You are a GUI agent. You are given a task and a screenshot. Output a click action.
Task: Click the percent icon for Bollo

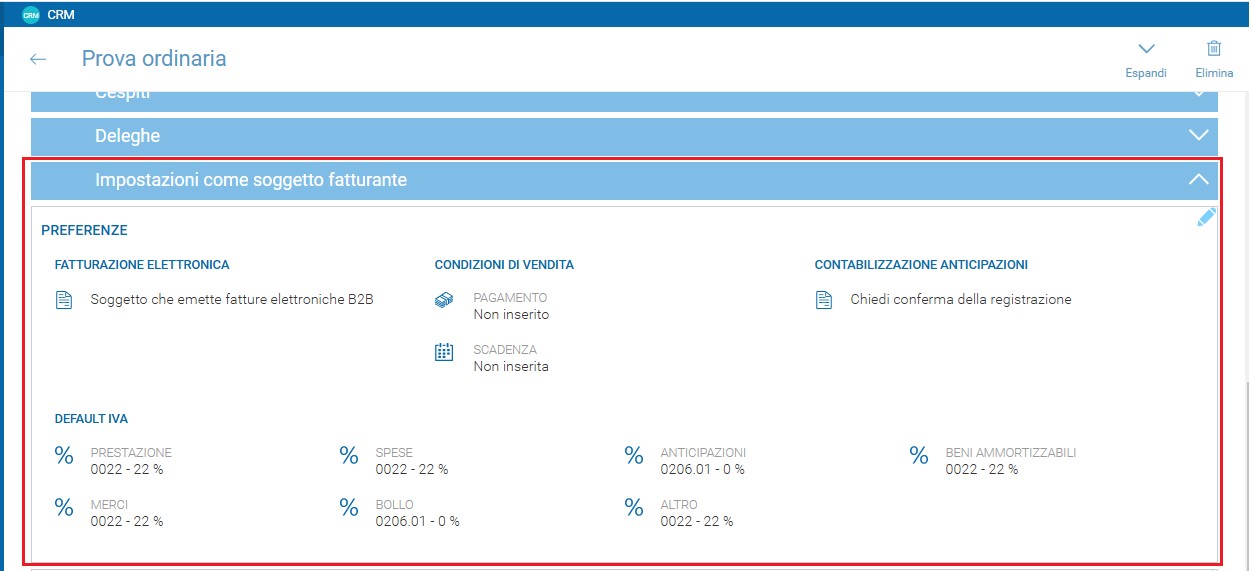[x=349, y=508]
